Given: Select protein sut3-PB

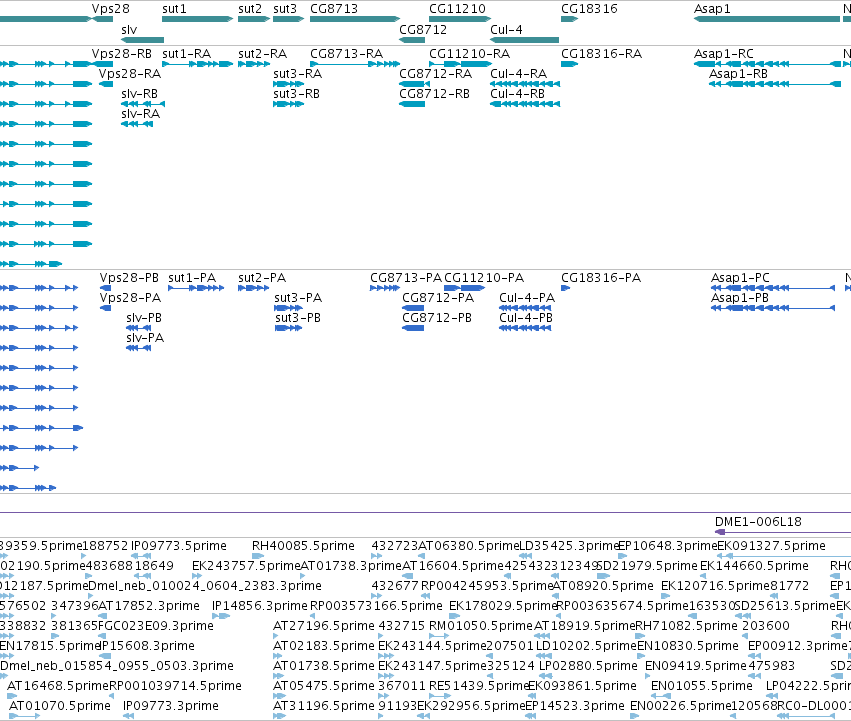Looking at the screenshot, I should coord(298,318).
